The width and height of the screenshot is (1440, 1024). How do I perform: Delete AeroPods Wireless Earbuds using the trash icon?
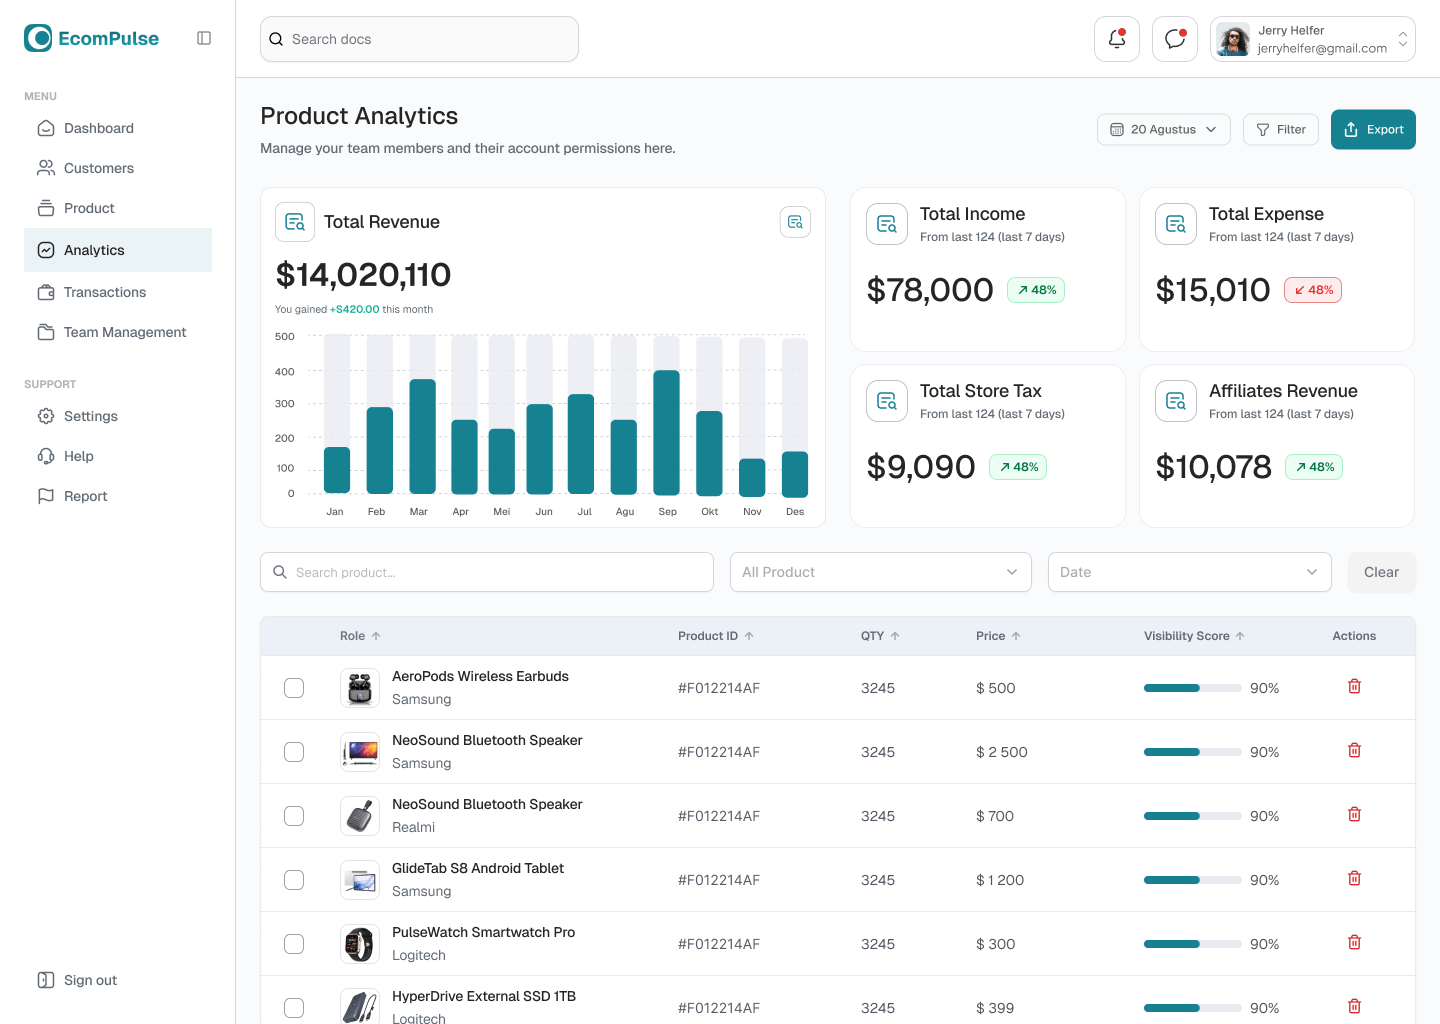[x=1354, y=687]
